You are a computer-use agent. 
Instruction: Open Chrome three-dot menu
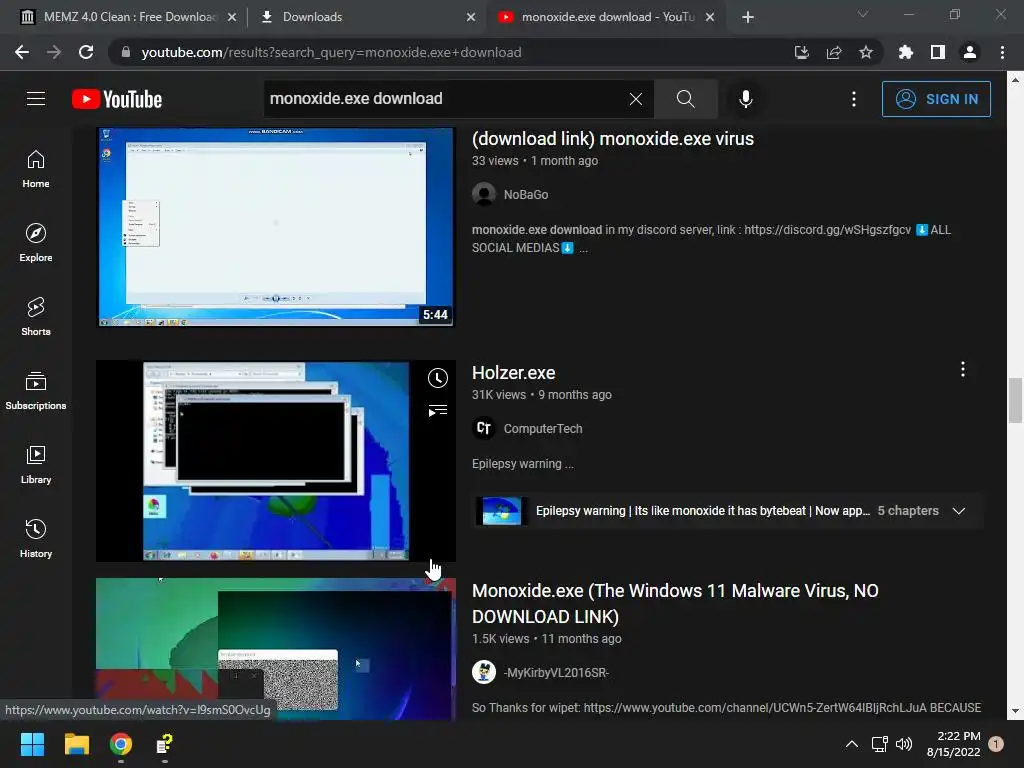coord(1002,52)
